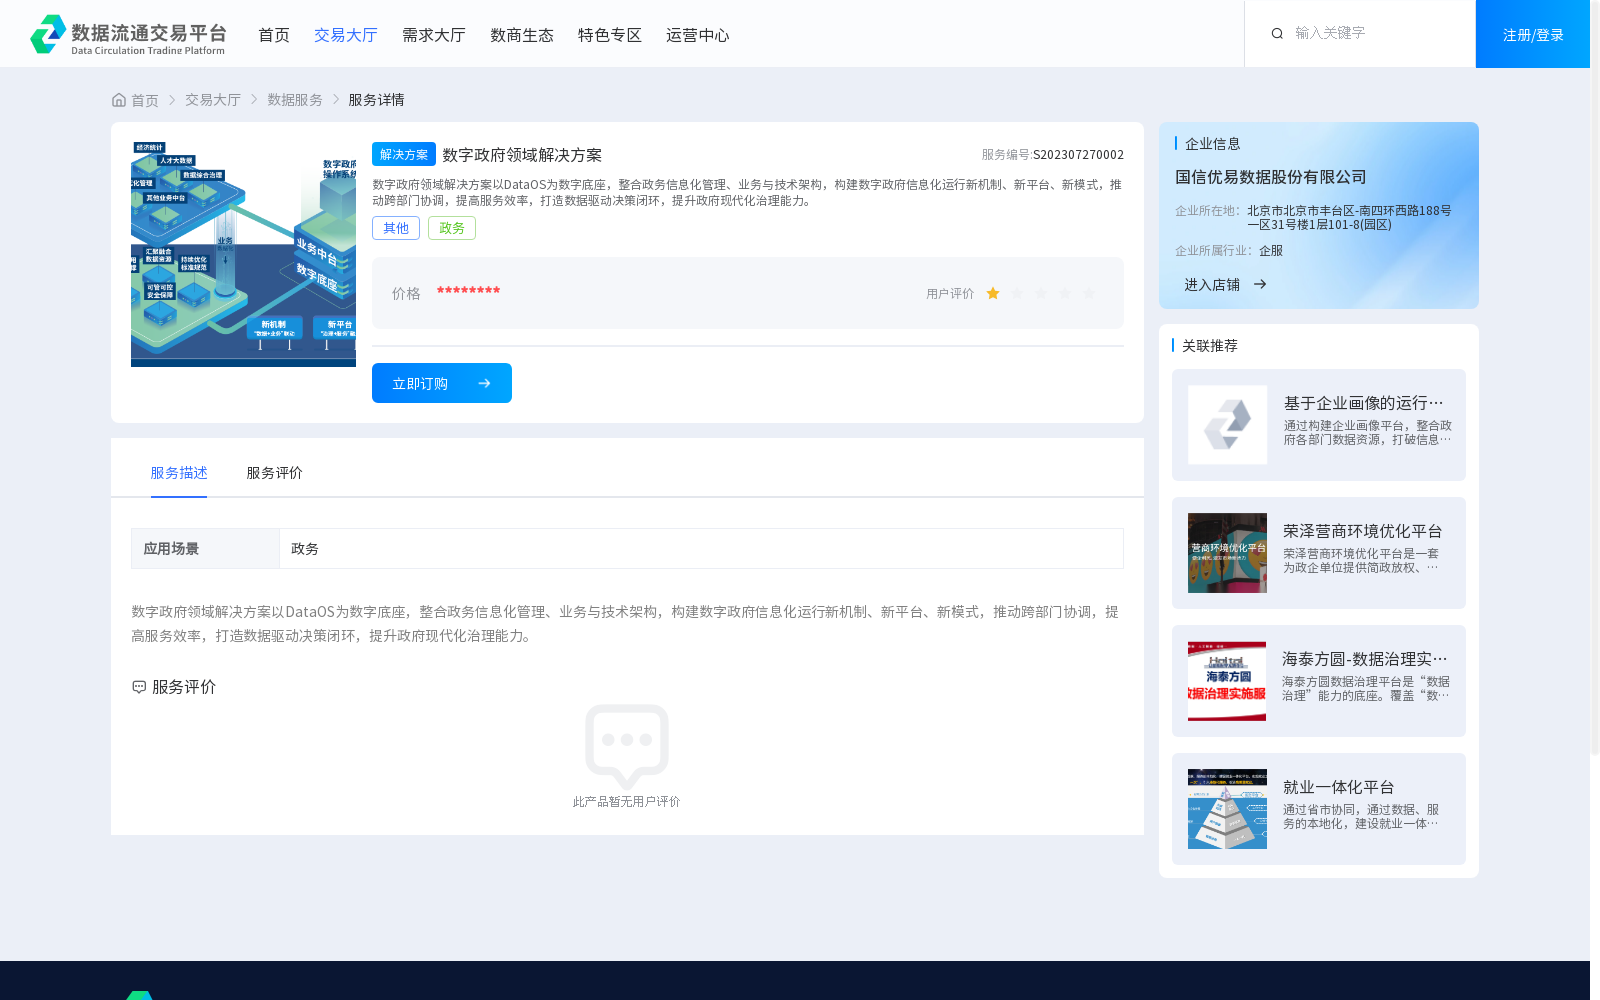
Task: Click the masked price ********
Action: point(468,291)
